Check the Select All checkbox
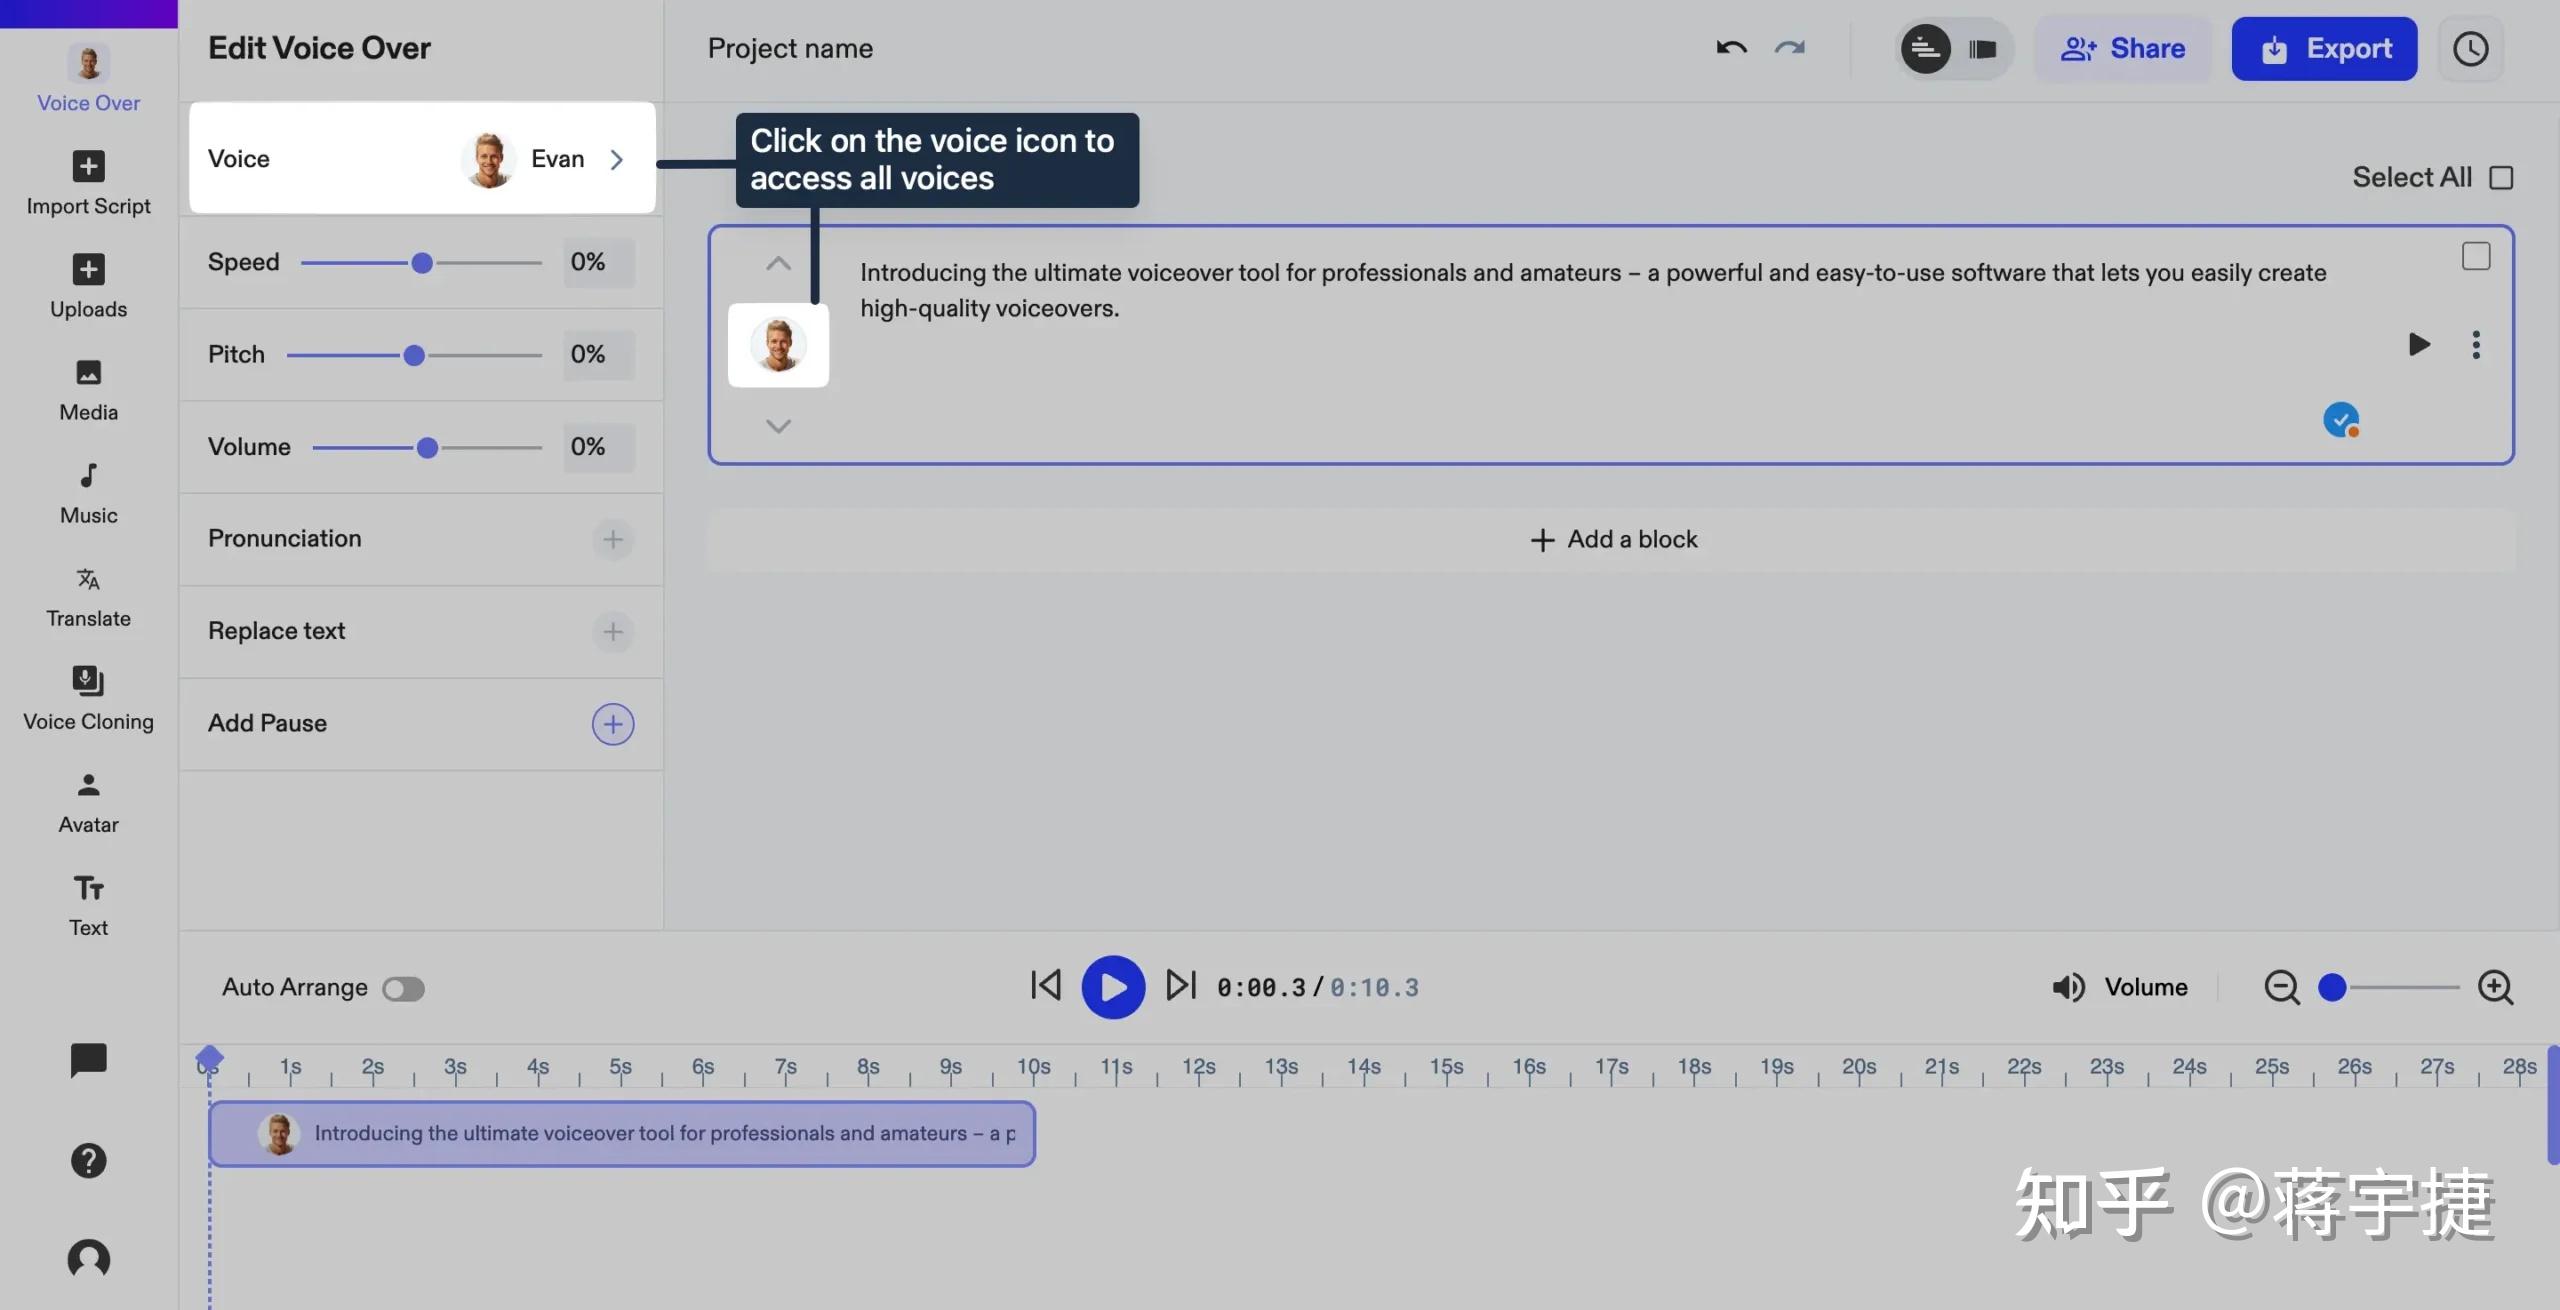 2501,178
